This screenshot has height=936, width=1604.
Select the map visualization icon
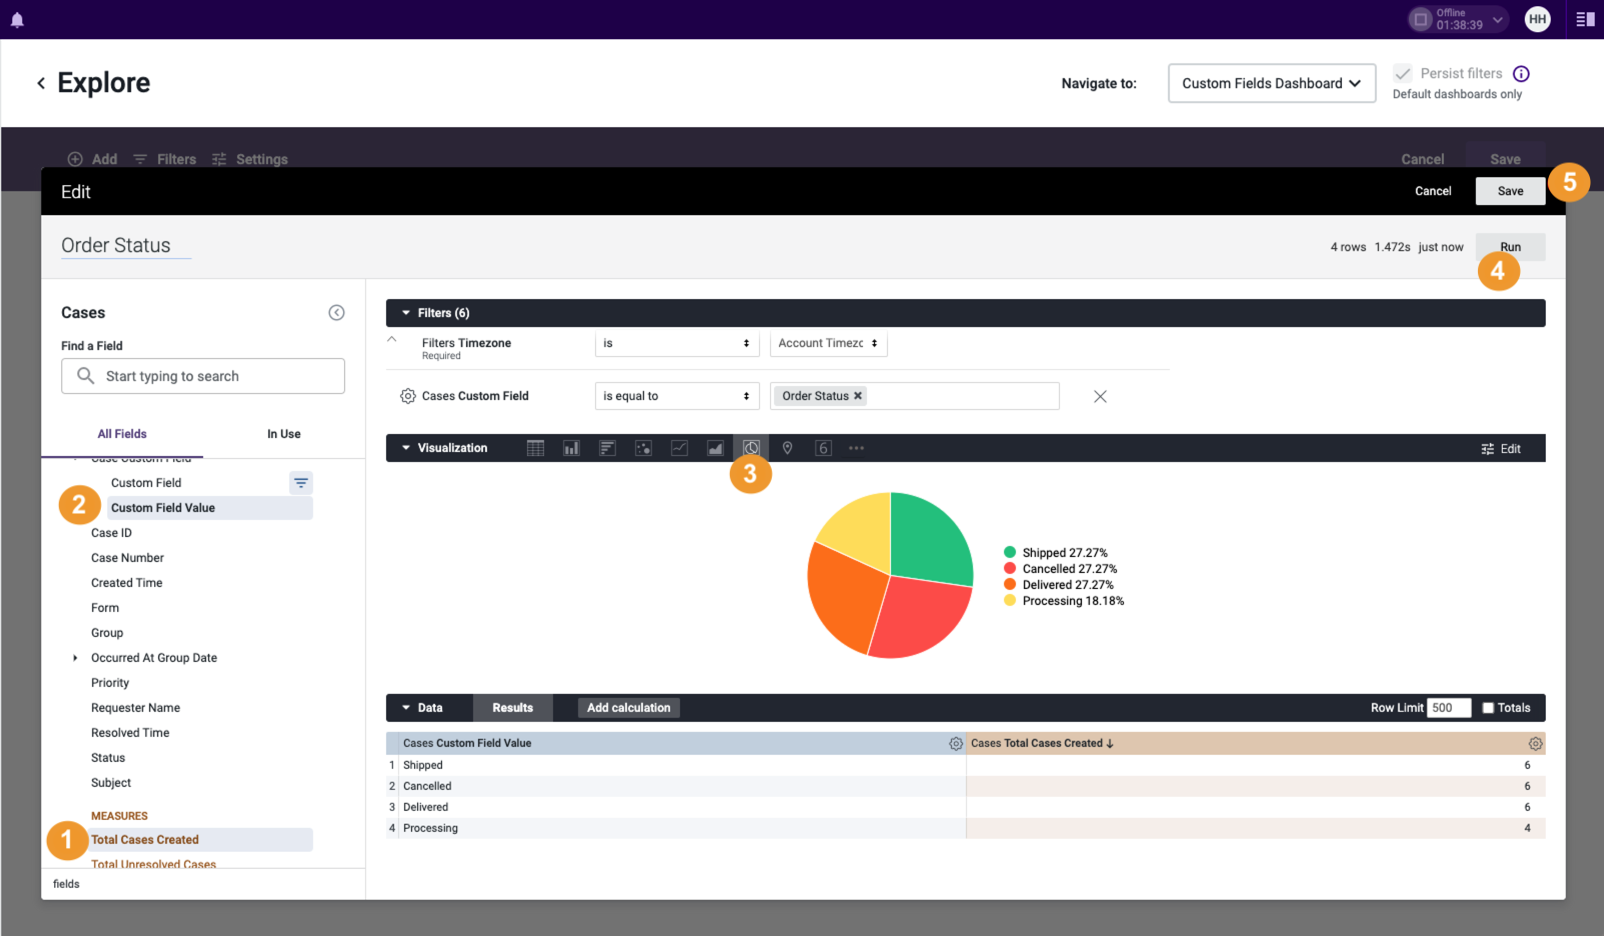(787, 448)
